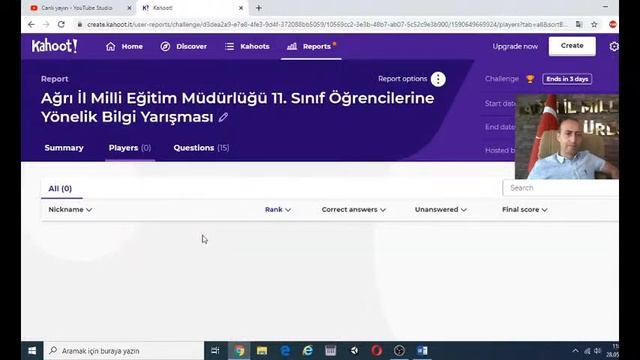The height and width of the screenshot is (360, 640).
Task: Open Opera browser from the taskbar
Action: (376, 351)
